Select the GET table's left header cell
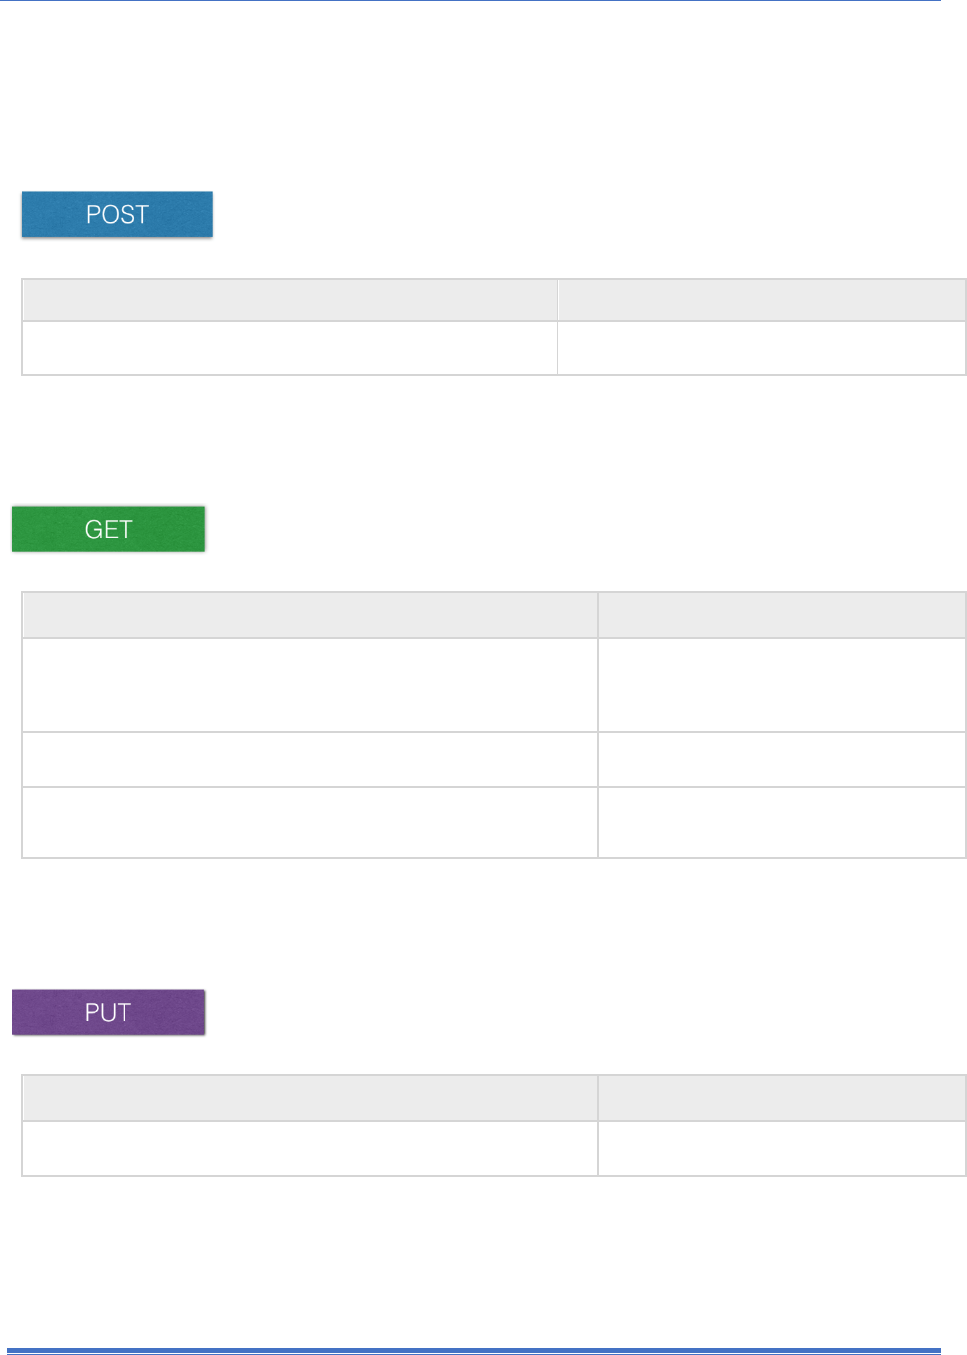Screen dimensions: 967x1355 310,615
